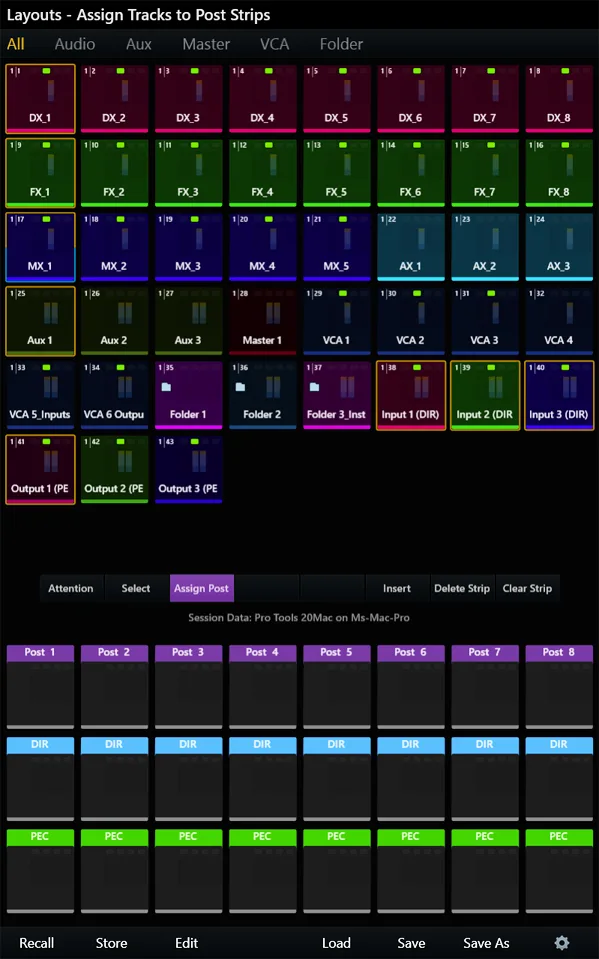Assign to Post 8 strip slot
599x959 pixels.
pyautogui.click(x=559, y=686)
